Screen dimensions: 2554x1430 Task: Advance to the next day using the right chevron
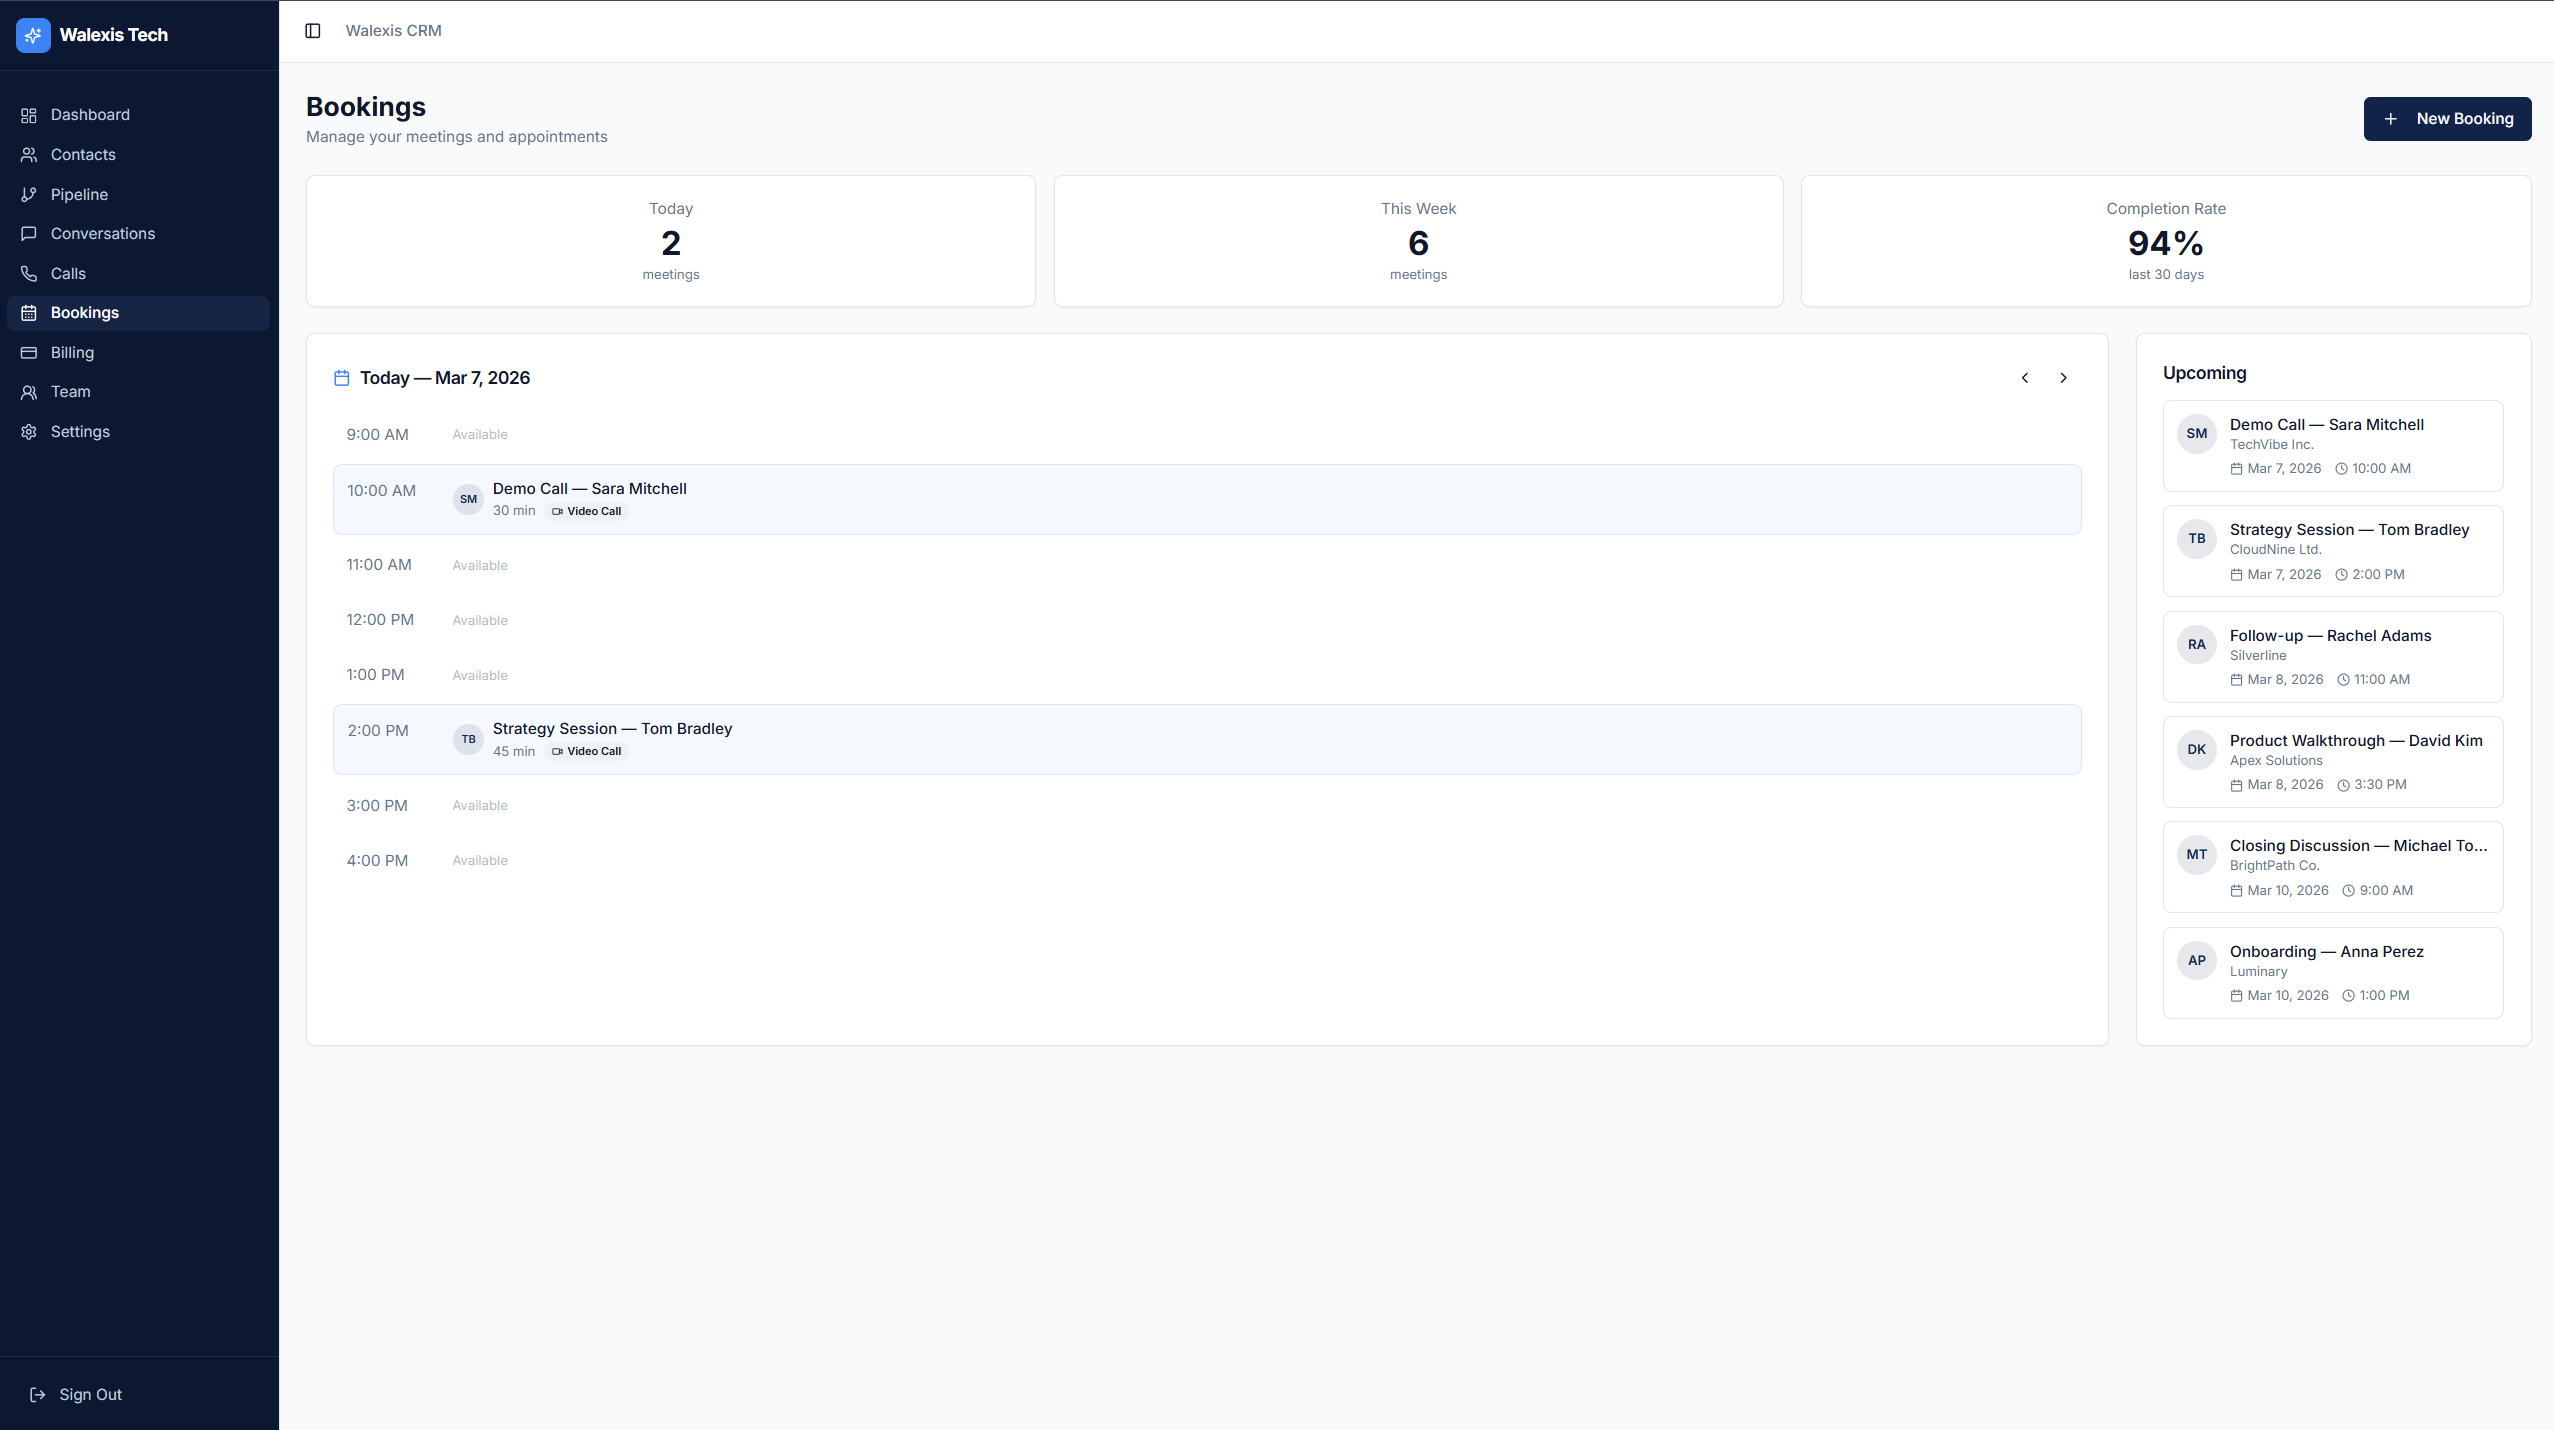tap(2062, 378)
